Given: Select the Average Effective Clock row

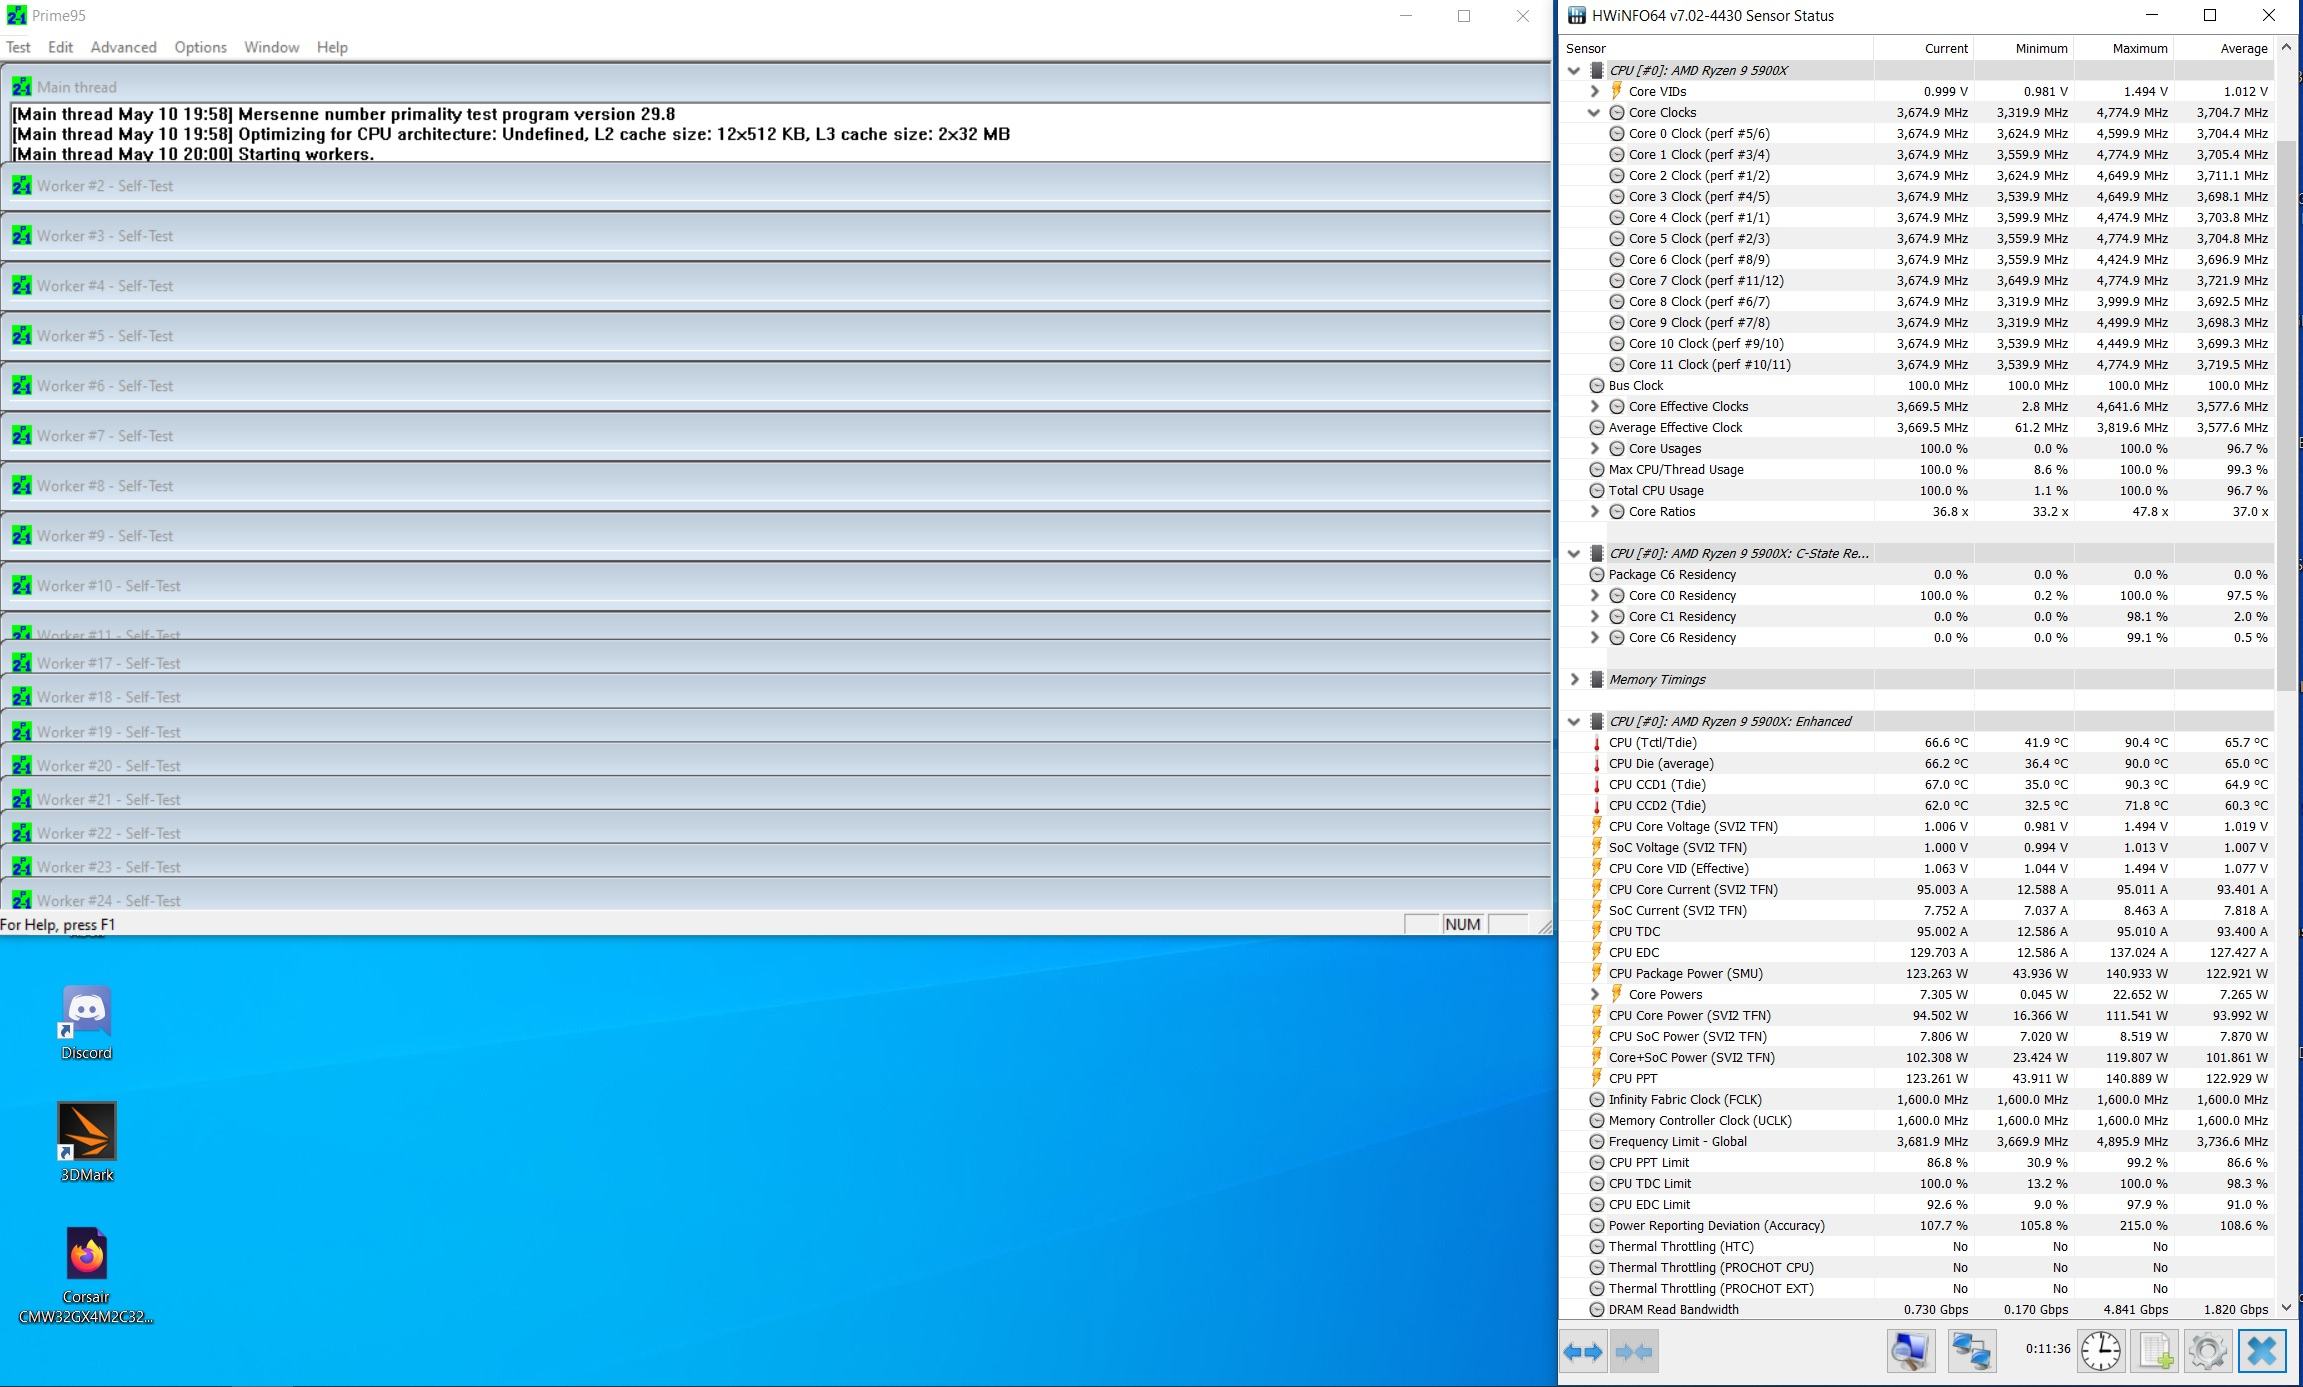Looking at the screenshot, I should [1916, 428].
